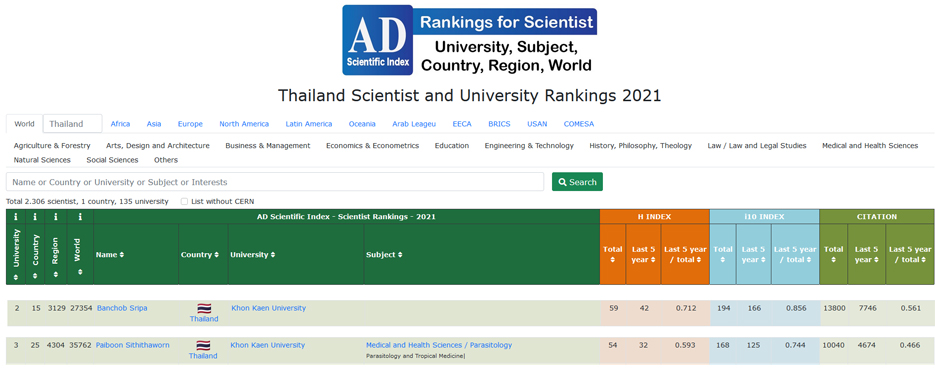Click Banchob Sripa's Thailand flag icon
Viewport: 935px width, 388px height.
204,309
